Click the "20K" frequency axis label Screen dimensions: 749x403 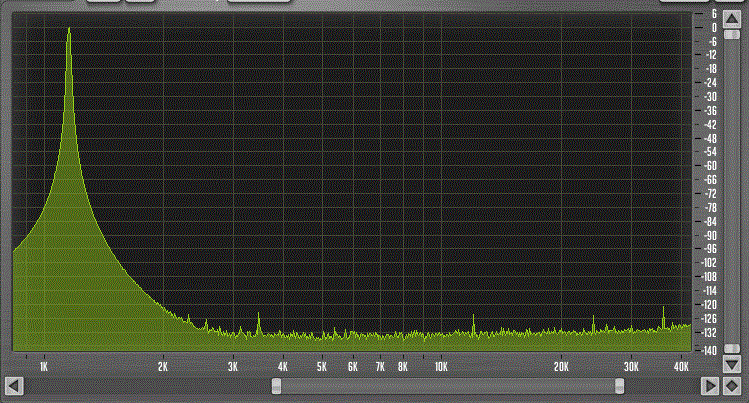tap(561, 367)
